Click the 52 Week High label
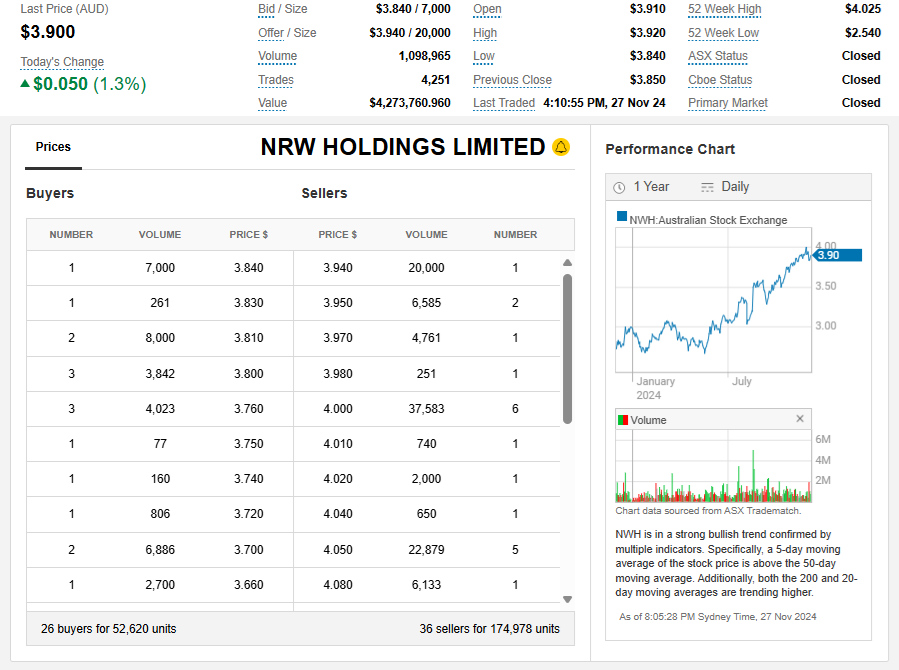Screen dimensions: 899x670 724,9
